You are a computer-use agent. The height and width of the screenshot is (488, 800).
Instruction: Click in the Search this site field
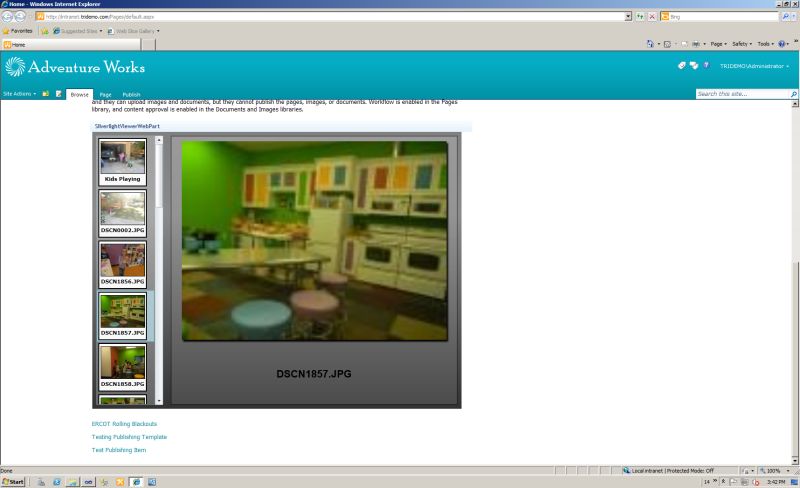(742, 94)
